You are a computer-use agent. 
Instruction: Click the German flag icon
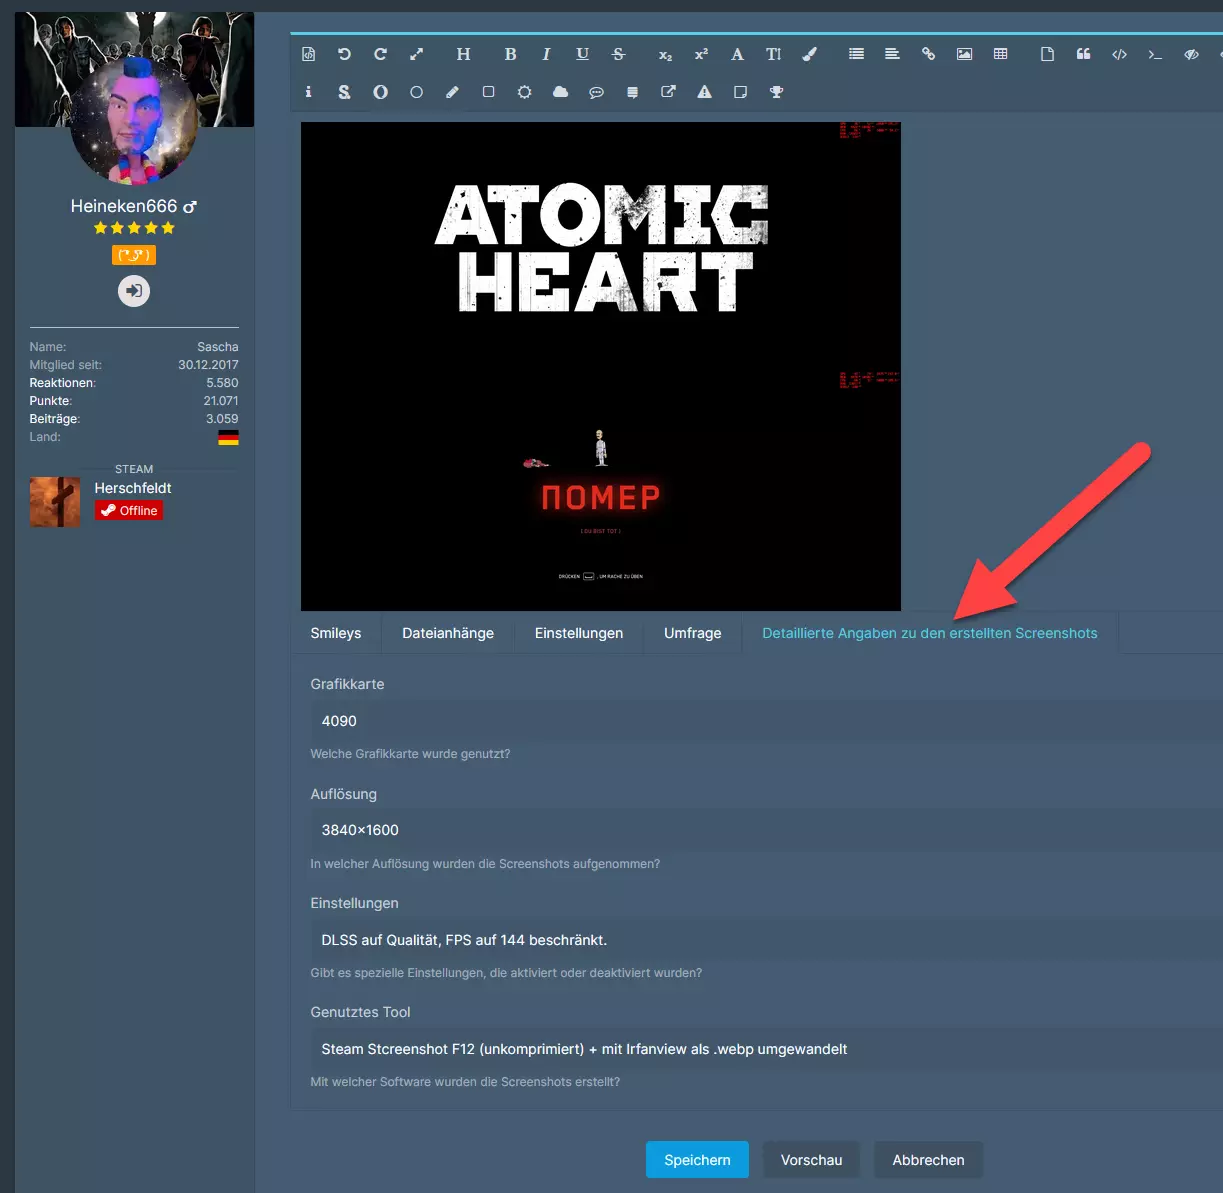(228, 437)
